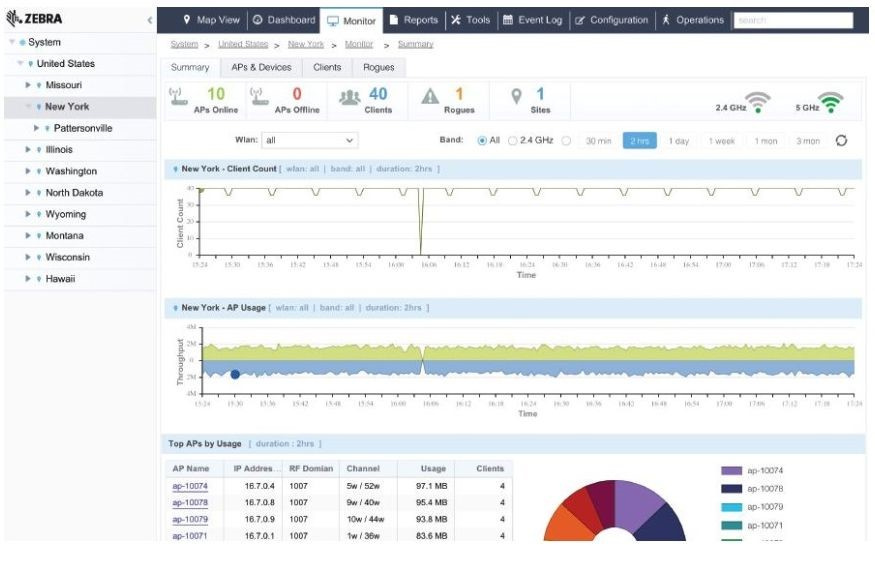This screenshot has height=561, width=875.
Task: Click the refresh icon beside 3 mon
Action: click(x=842, y=140)
